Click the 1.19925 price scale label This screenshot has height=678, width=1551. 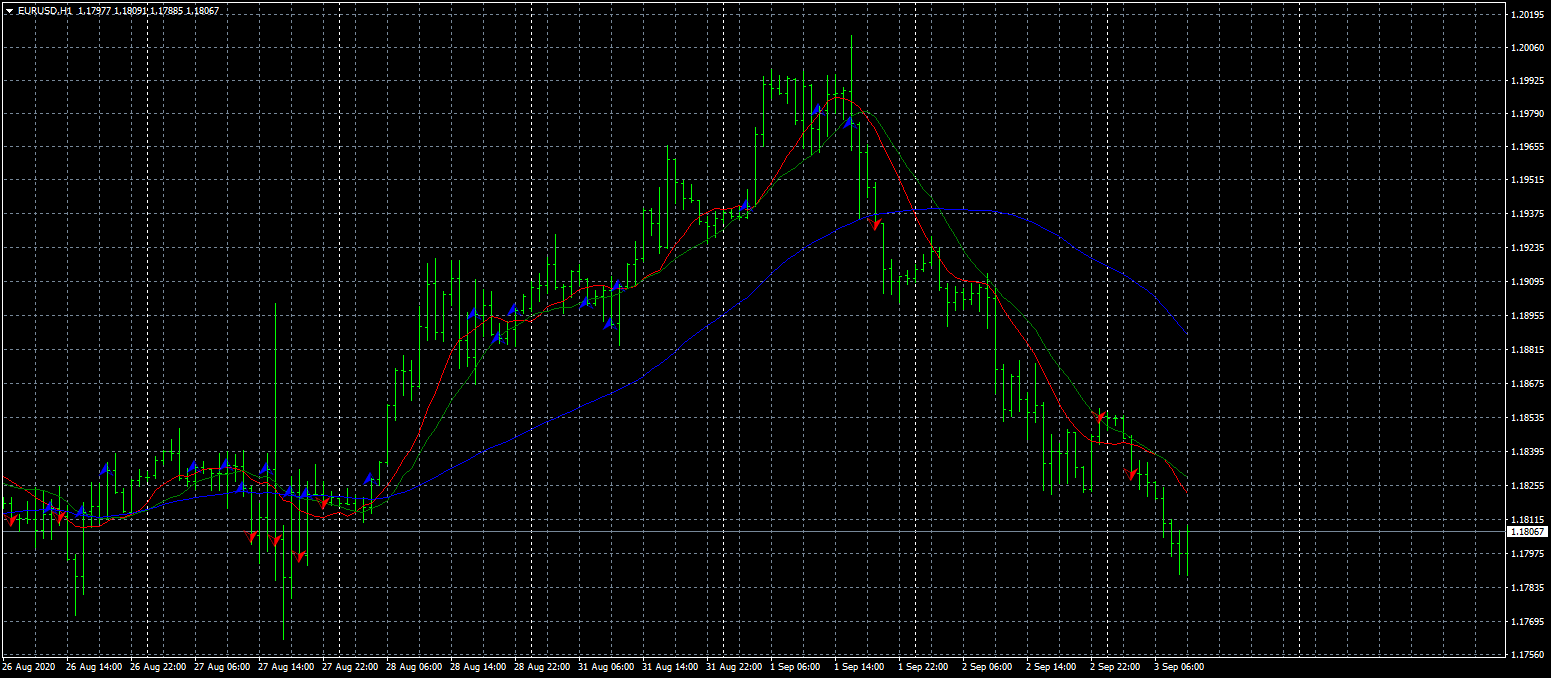tap(1527, 82)
